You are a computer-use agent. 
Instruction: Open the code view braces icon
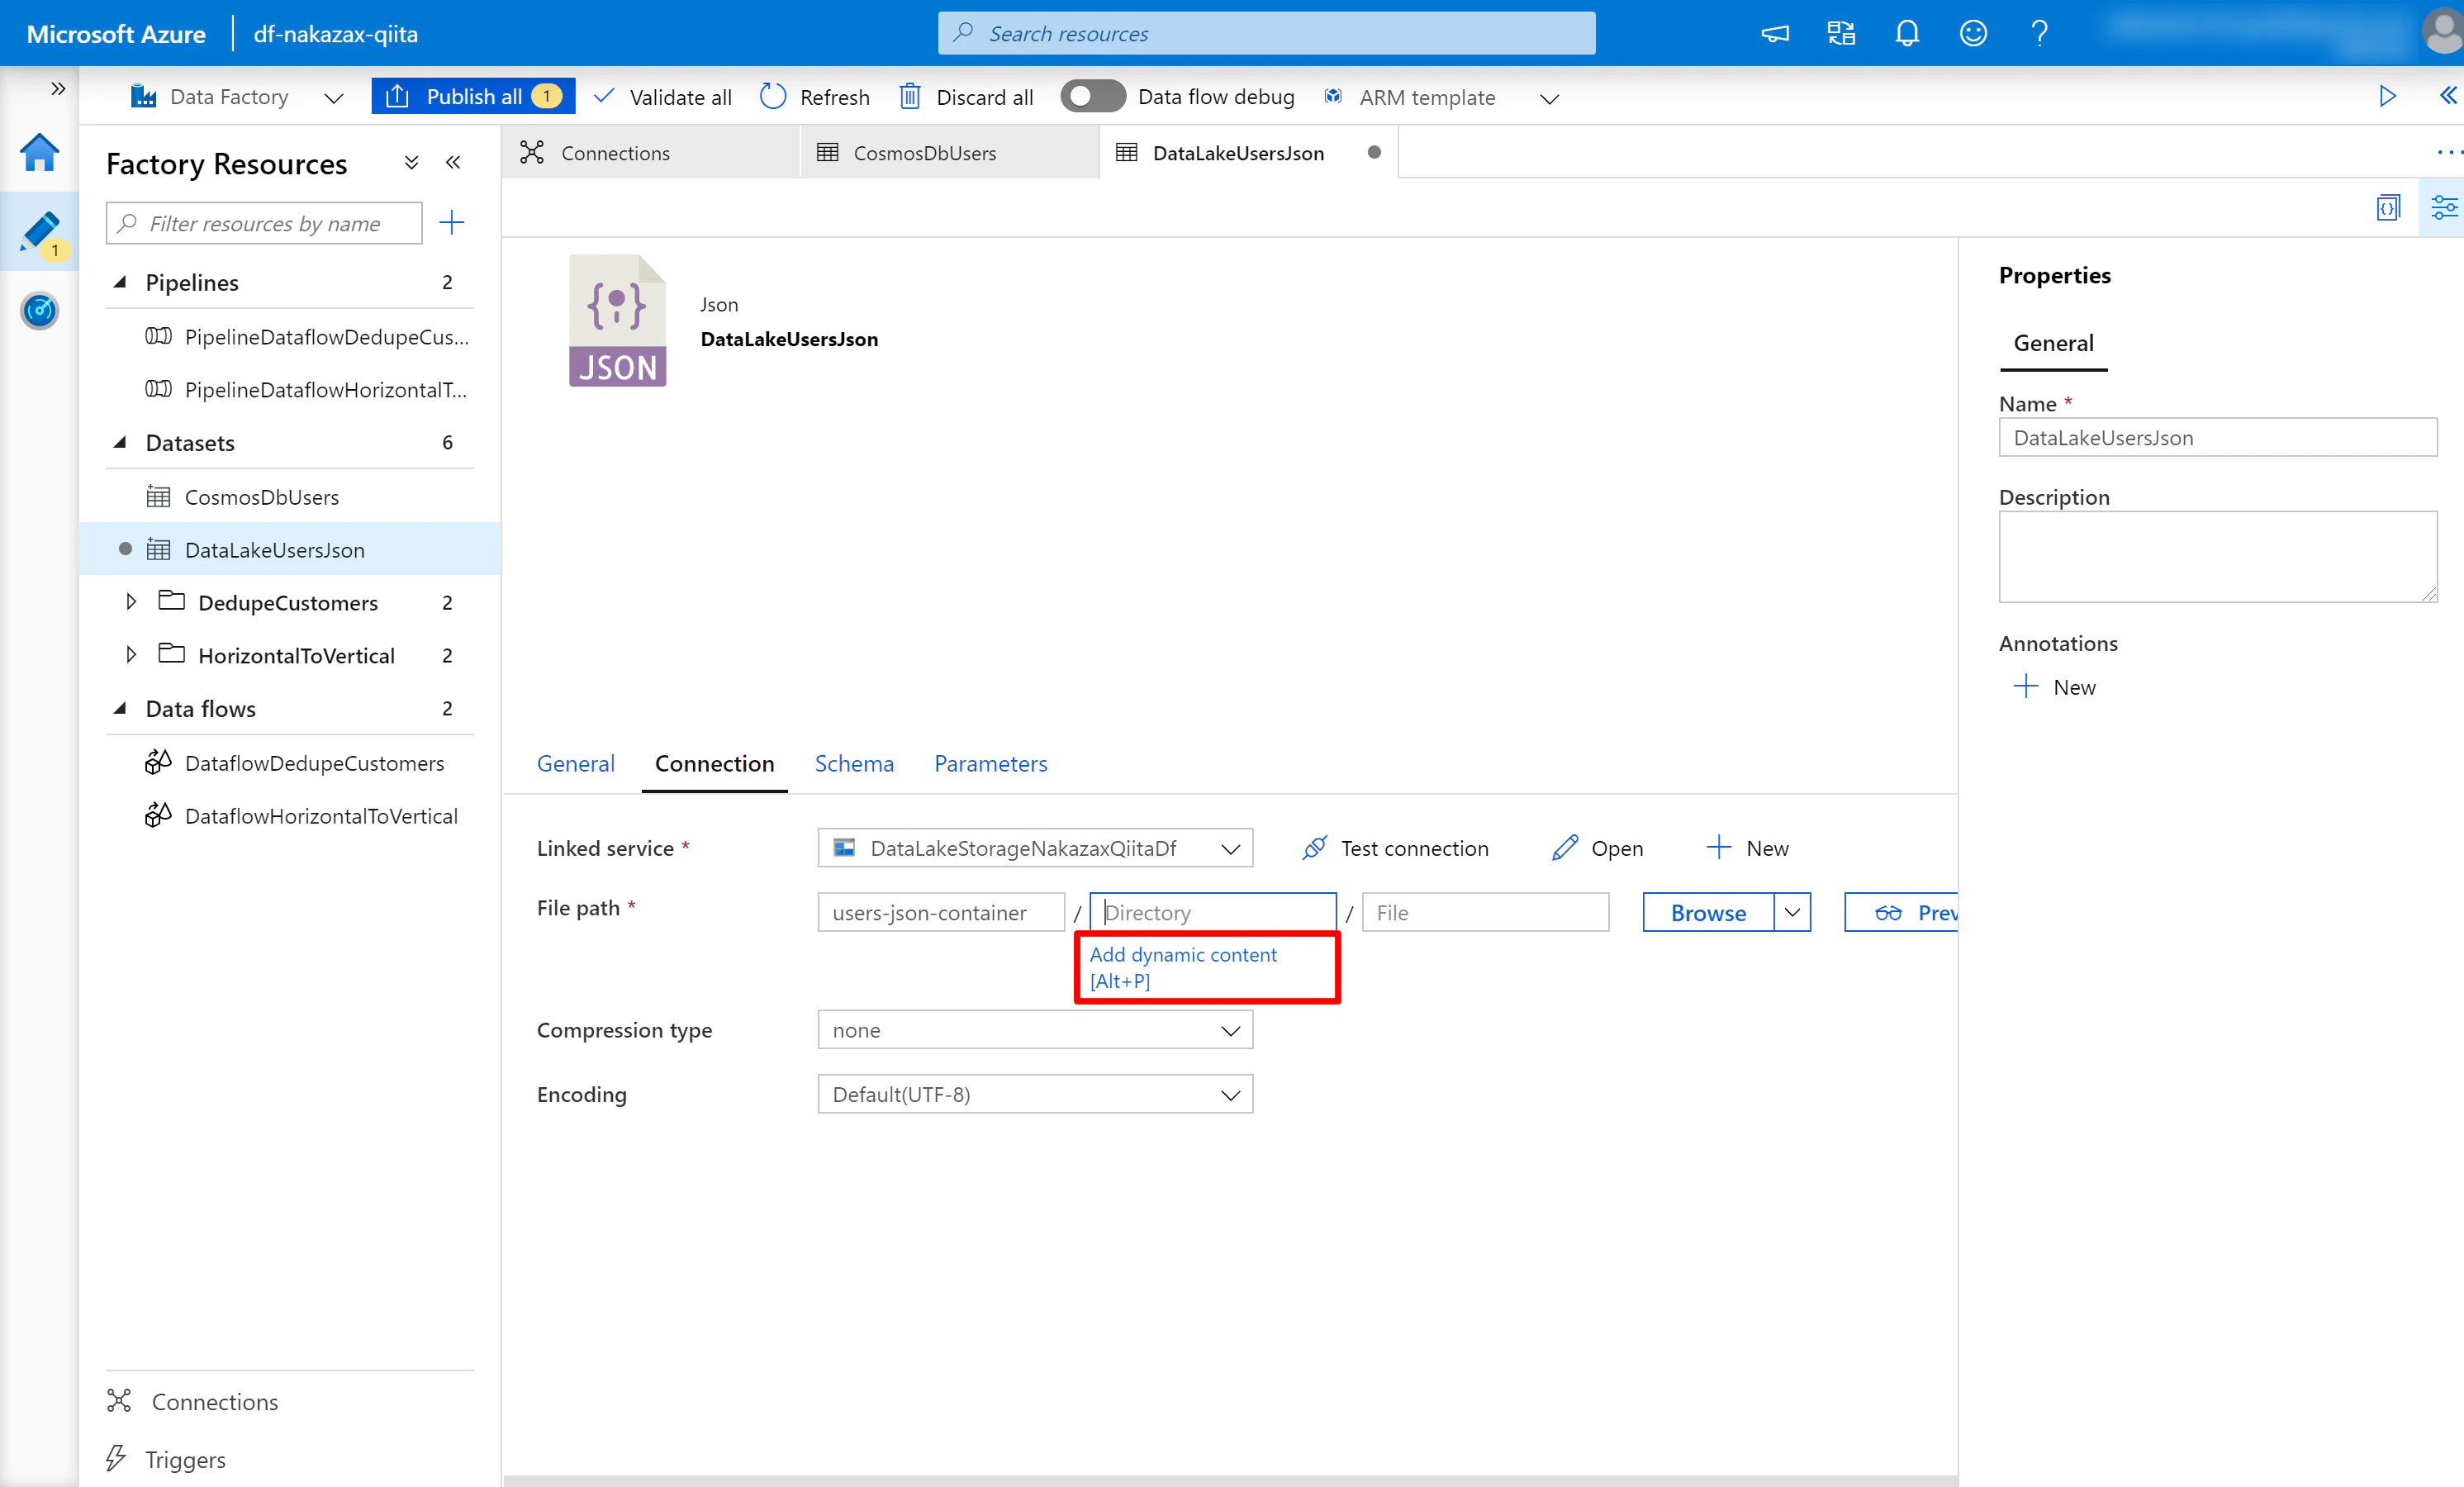(x=2388, y=208)
